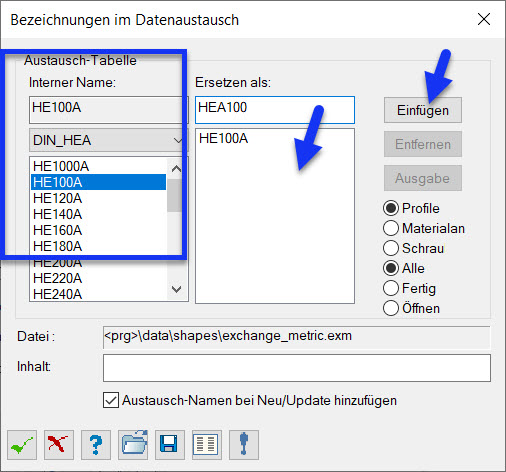Click the Ausgabe button

pos(423,178)
